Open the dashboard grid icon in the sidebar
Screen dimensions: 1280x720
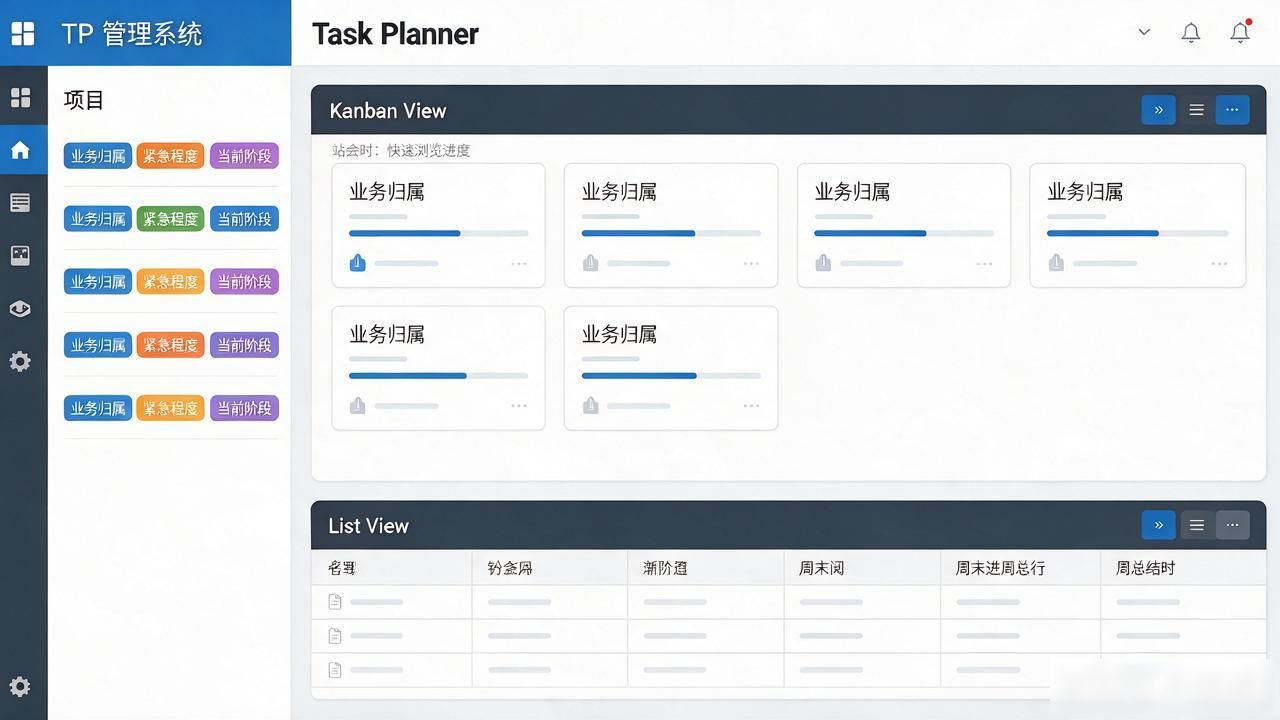pos(20,97)
